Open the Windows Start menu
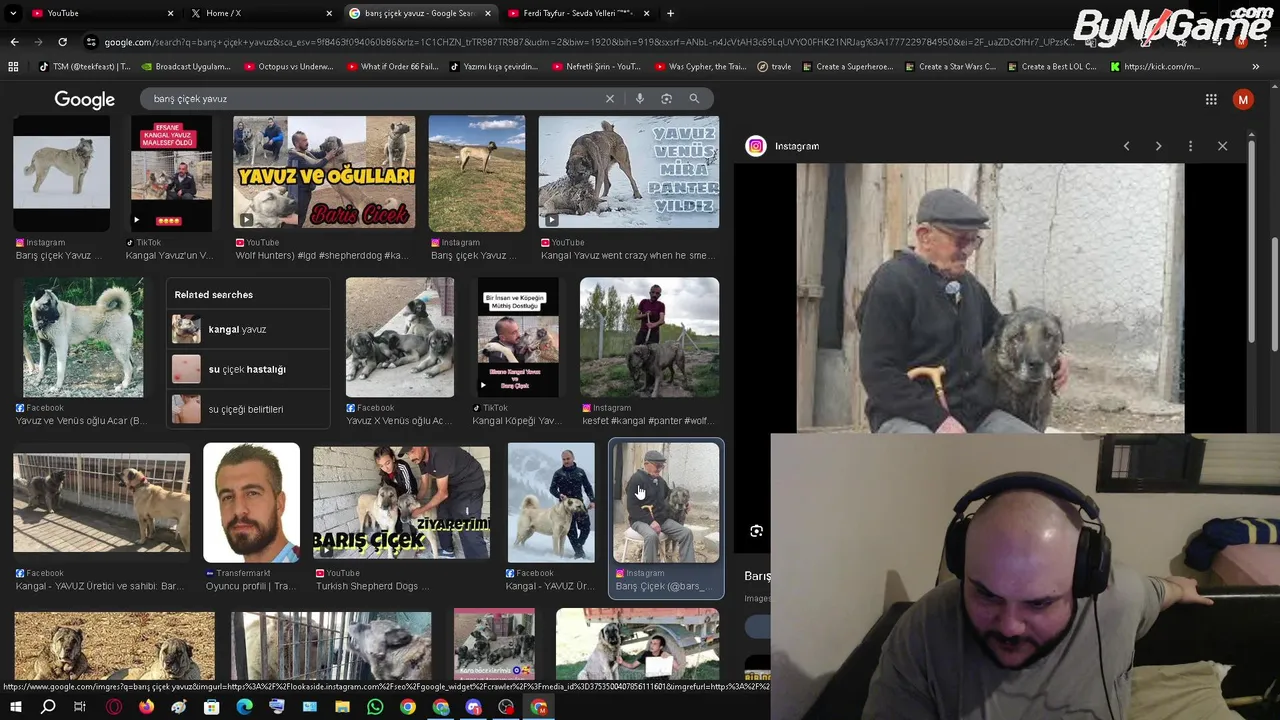Viewport: 1280px width, 720px height. pos(15,708)
